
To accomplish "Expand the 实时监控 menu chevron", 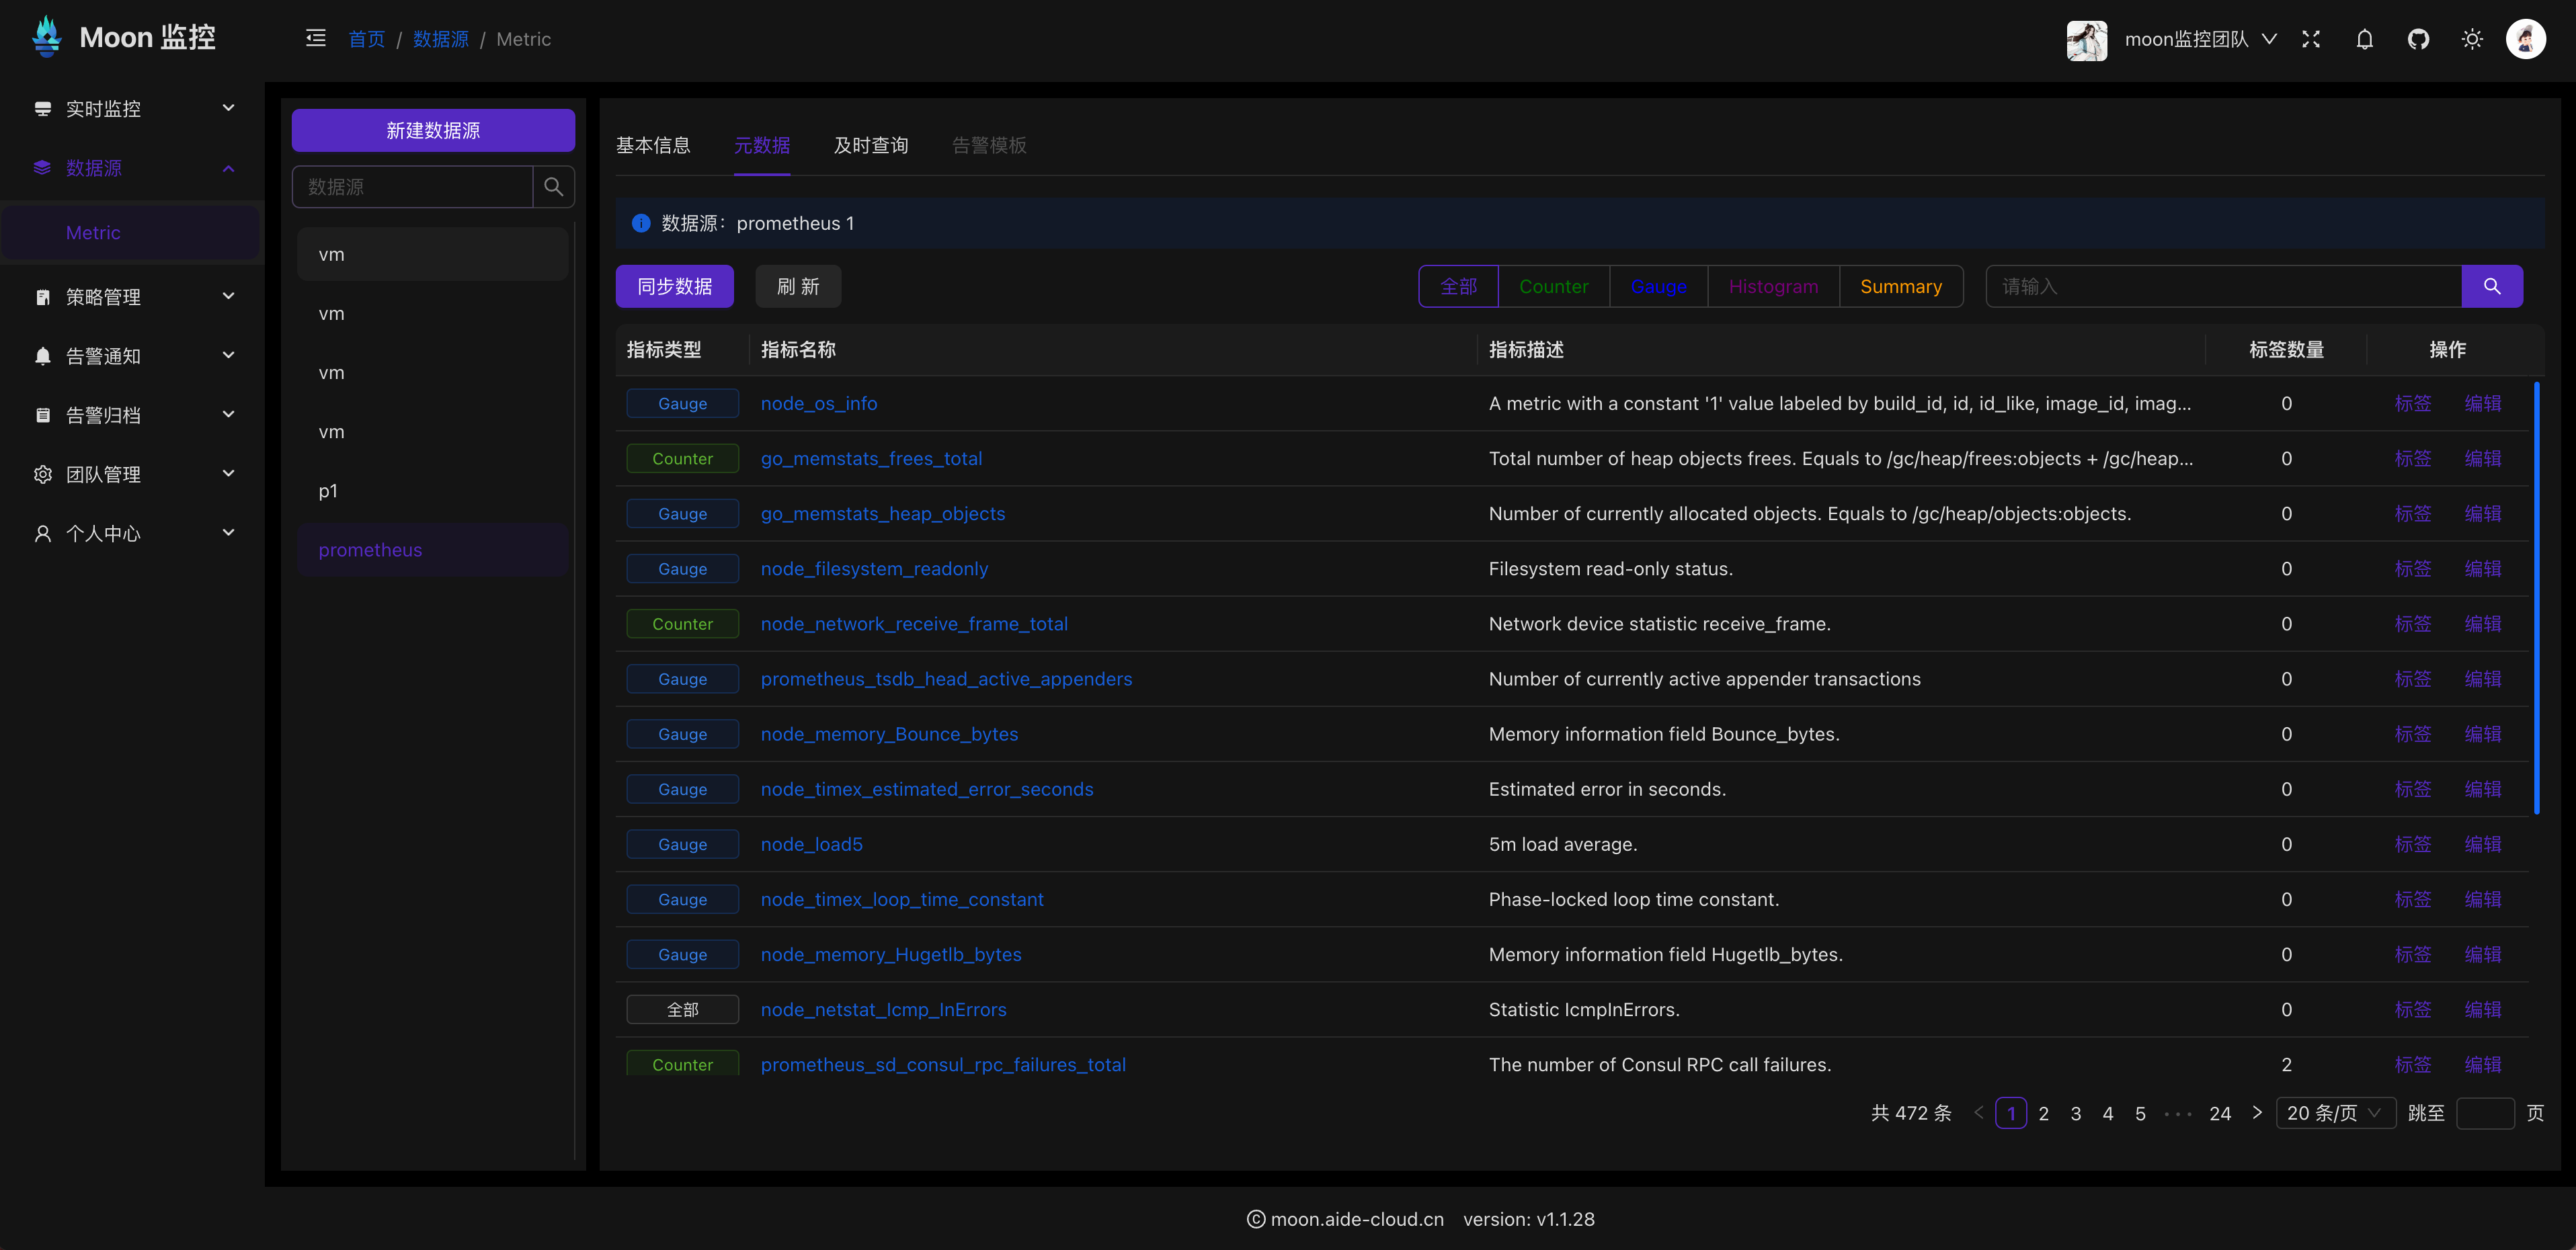I will [x=228, y=108].
